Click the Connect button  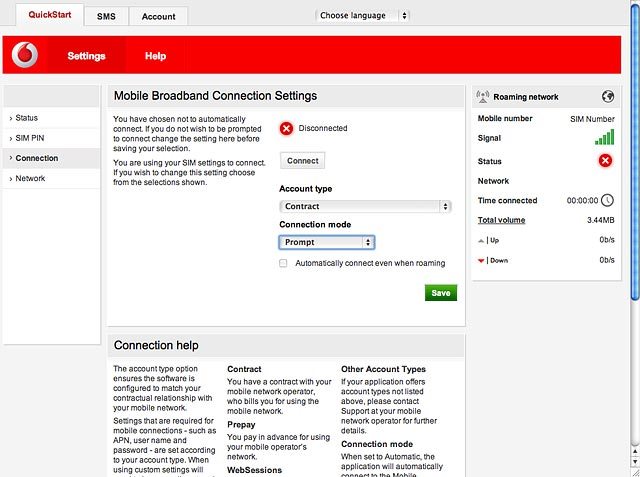click(x=302, y=161)
